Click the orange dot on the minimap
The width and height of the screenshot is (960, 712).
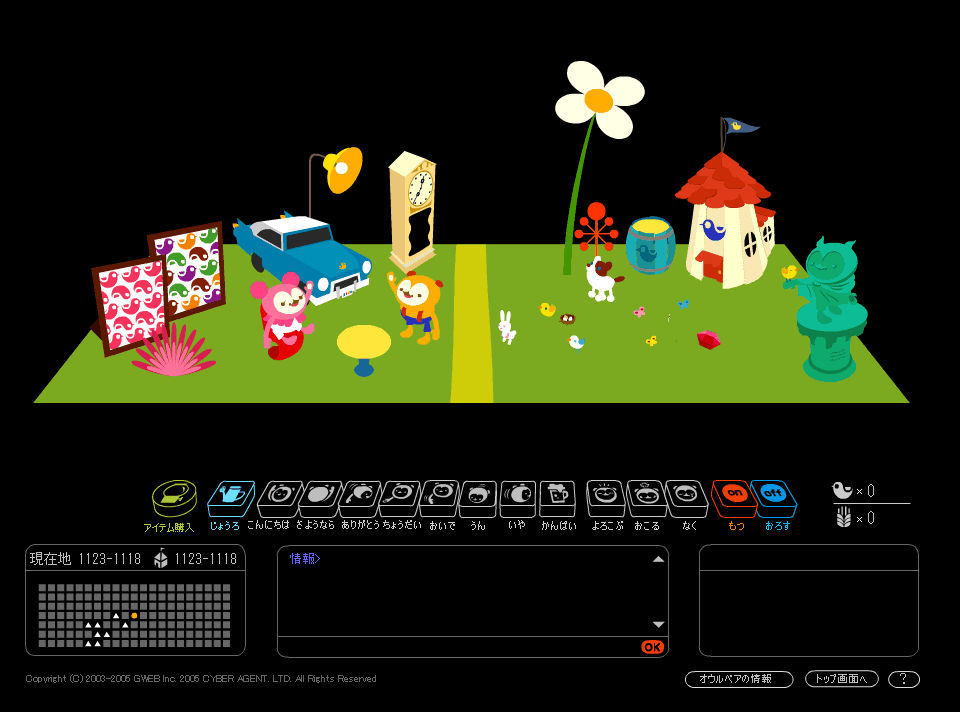coord(134,616)
